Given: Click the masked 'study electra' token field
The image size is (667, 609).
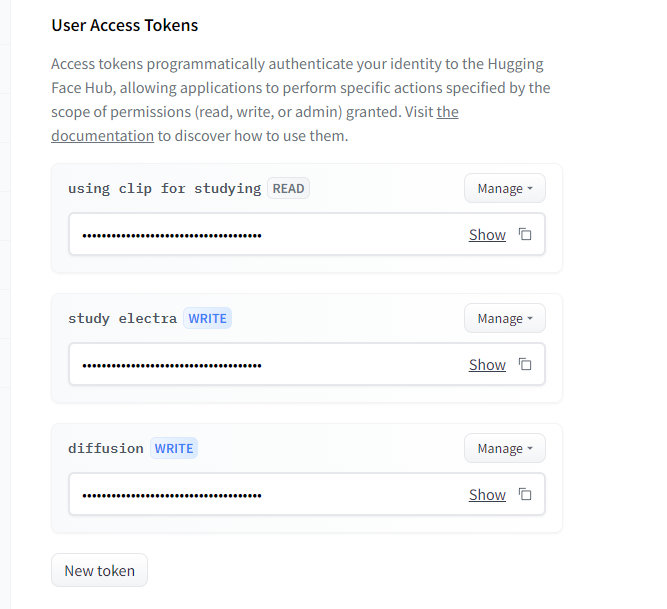Looking at the screenshot, I should coord(307,364).
